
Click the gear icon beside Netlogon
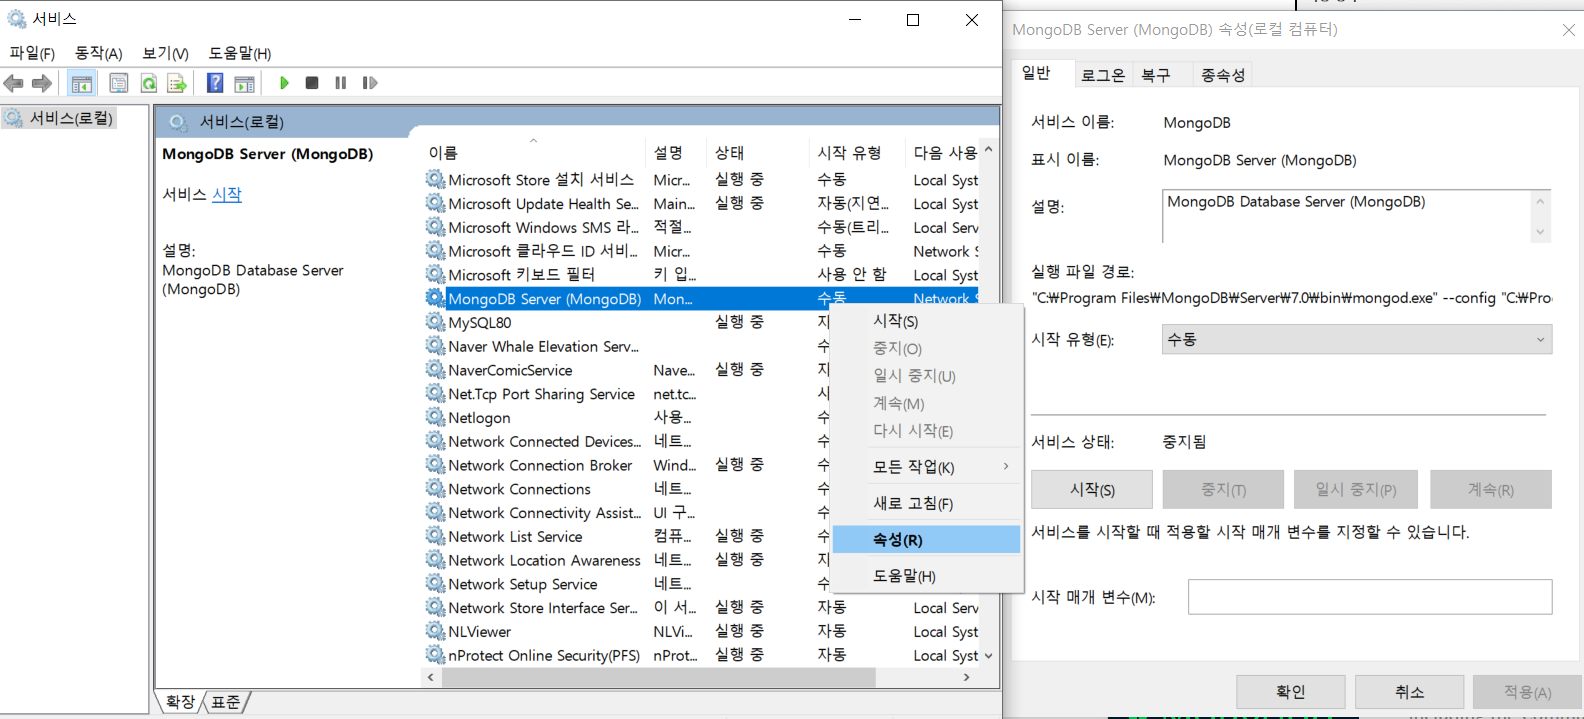click(x=435, y=417)
